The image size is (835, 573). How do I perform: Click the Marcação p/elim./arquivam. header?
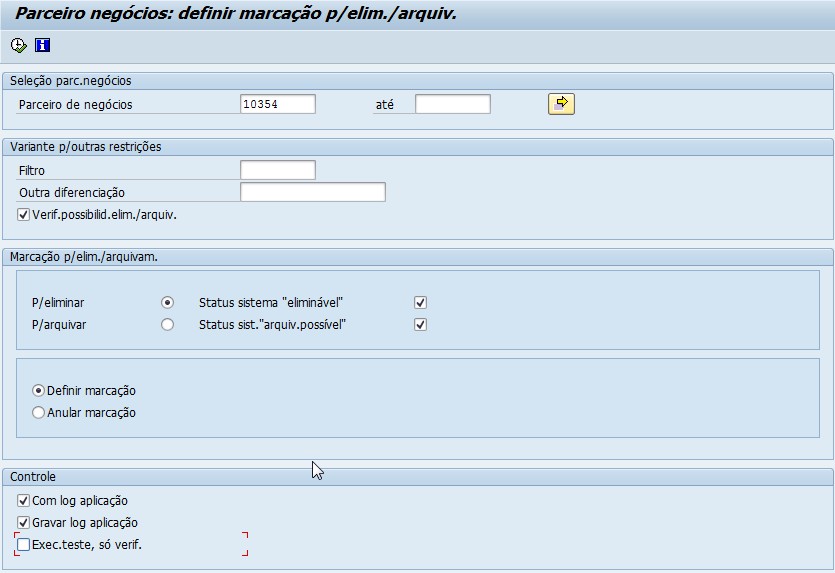pyautogui.click(x=84, y=257)
